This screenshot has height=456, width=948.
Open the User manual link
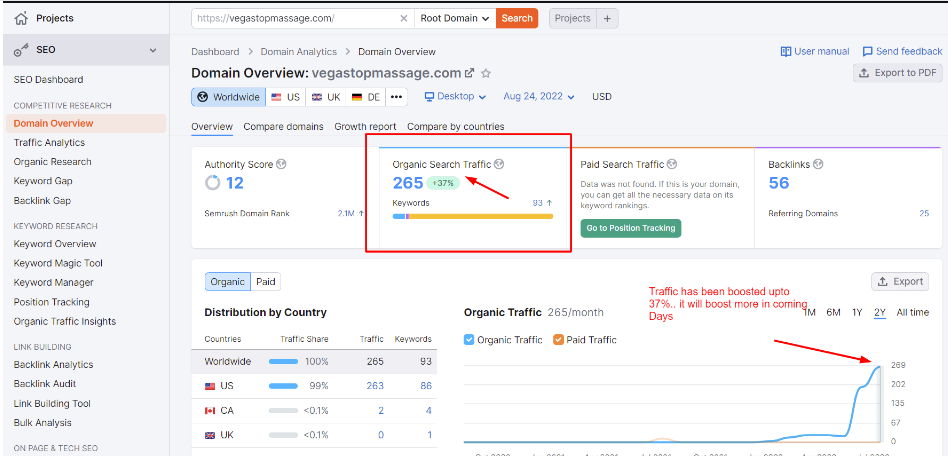click(x=815, y=51)
